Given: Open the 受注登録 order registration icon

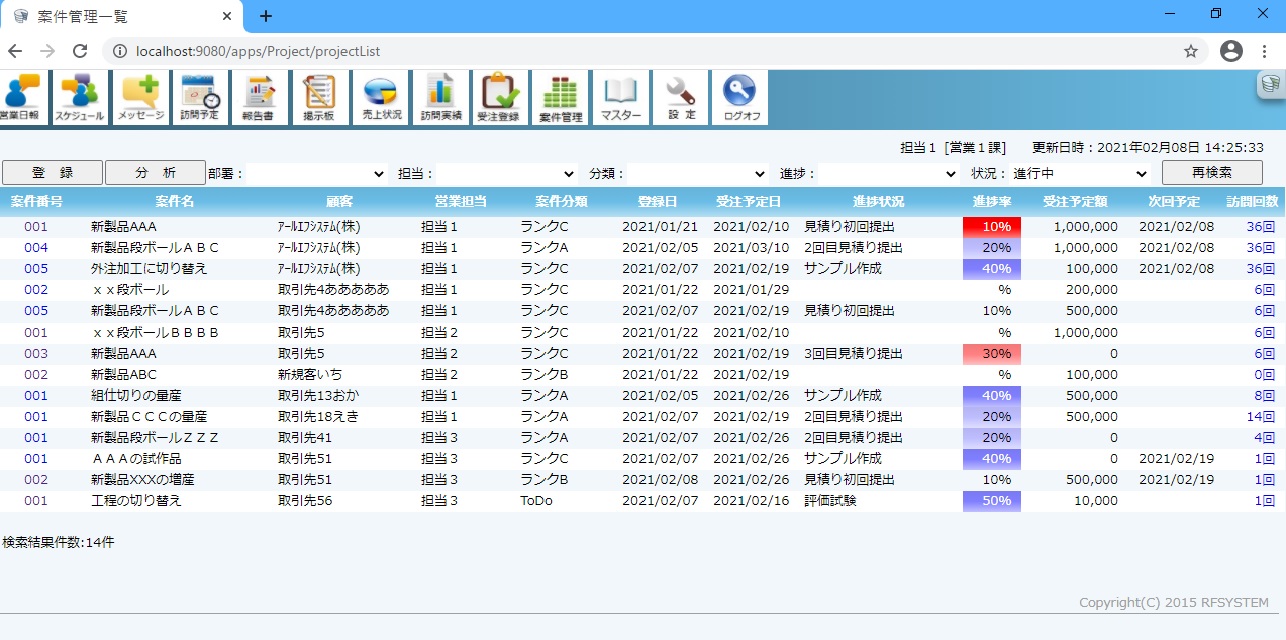Looking at the screenshot, I should [x=500, y=98].
